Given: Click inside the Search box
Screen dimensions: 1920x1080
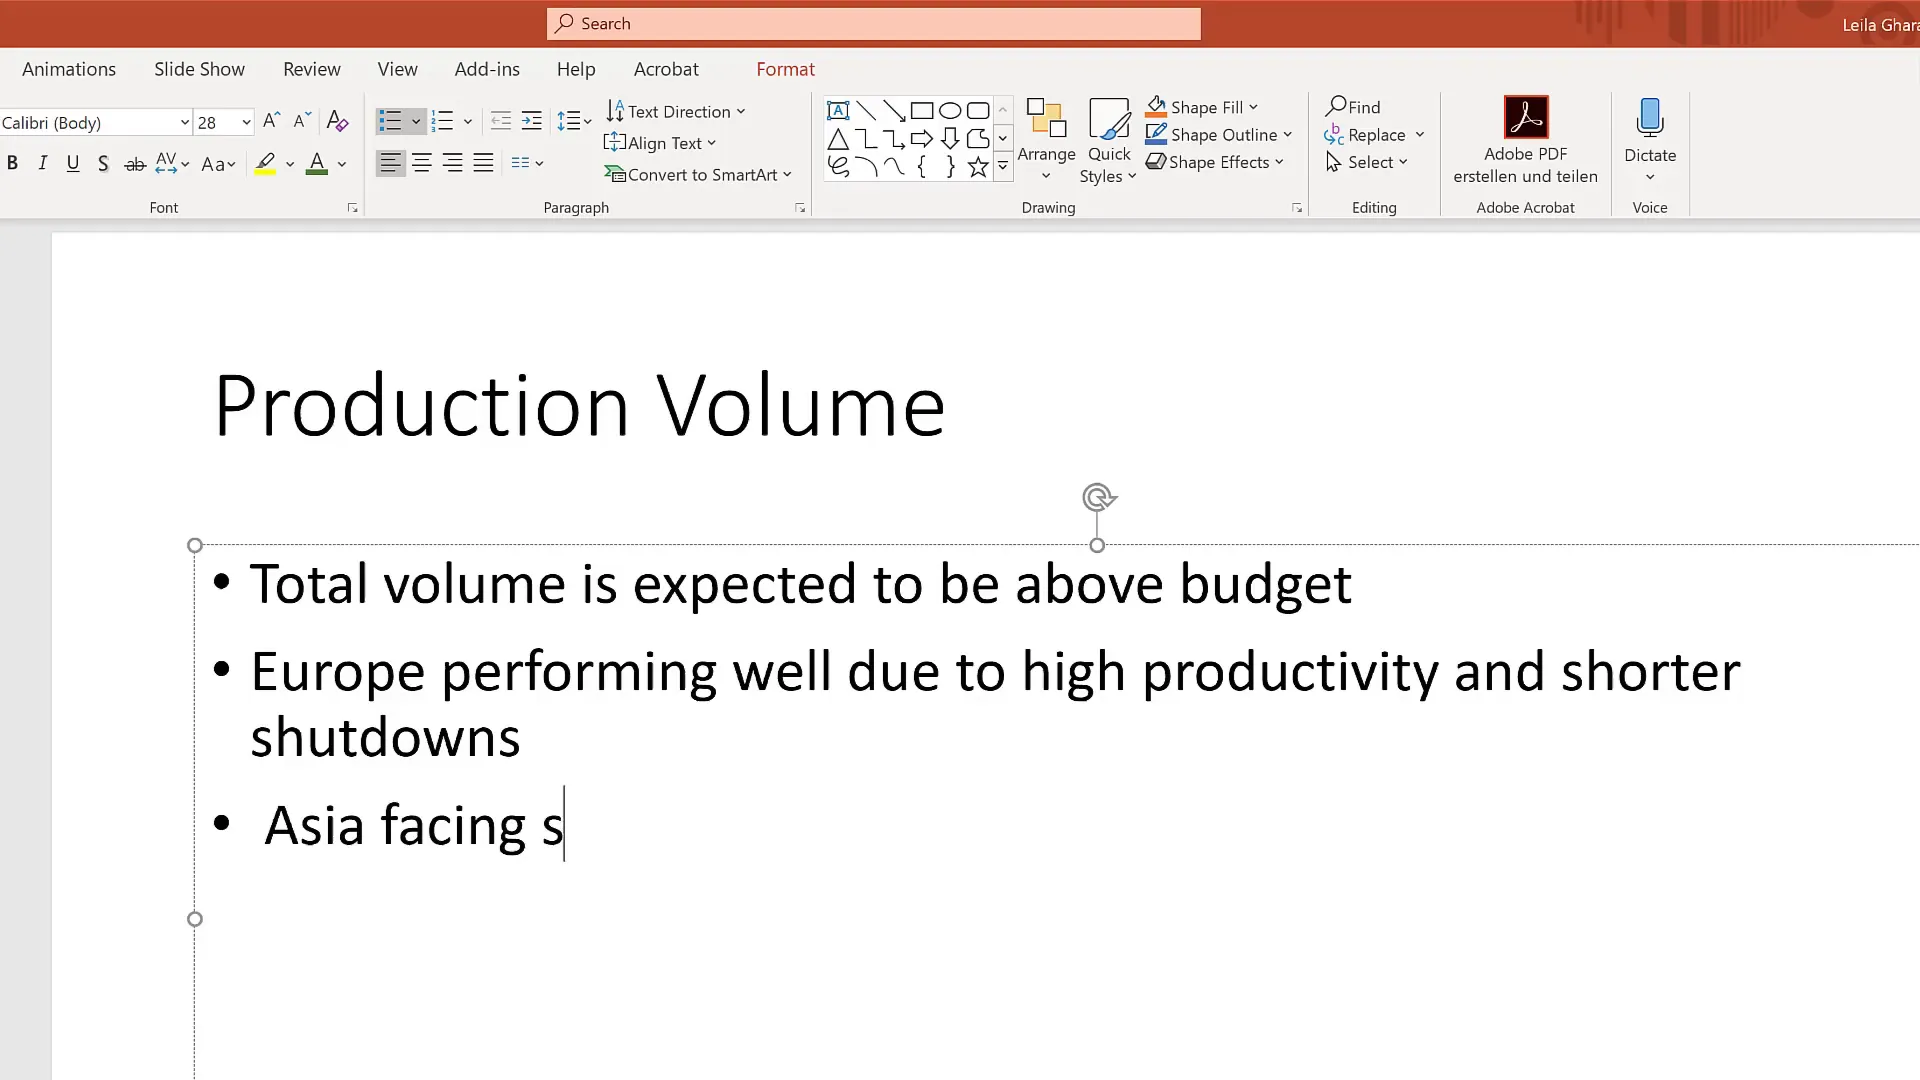Looking at the screenshot, I should 873,23.
